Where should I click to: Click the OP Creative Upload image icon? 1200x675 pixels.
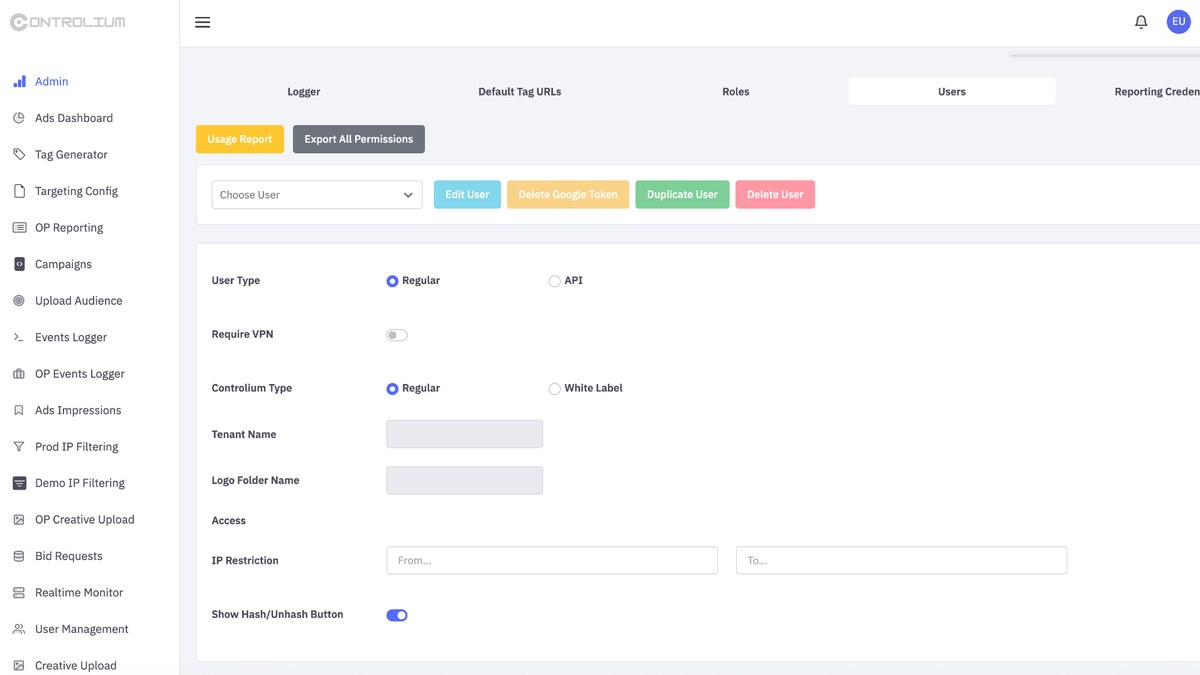coord(19,519)
